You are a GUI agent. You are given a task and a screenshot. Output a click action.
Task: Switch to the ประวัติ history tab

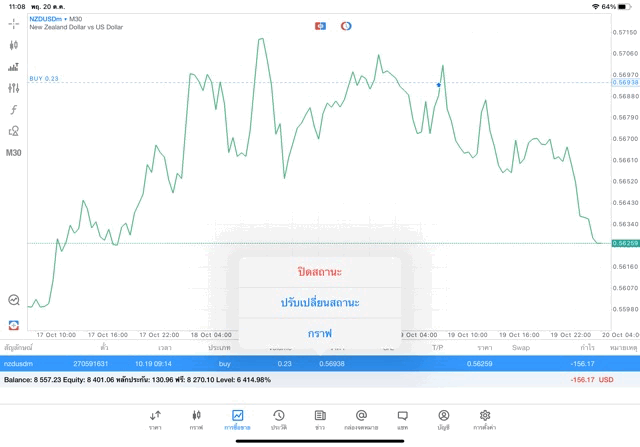tap(279, 420)
